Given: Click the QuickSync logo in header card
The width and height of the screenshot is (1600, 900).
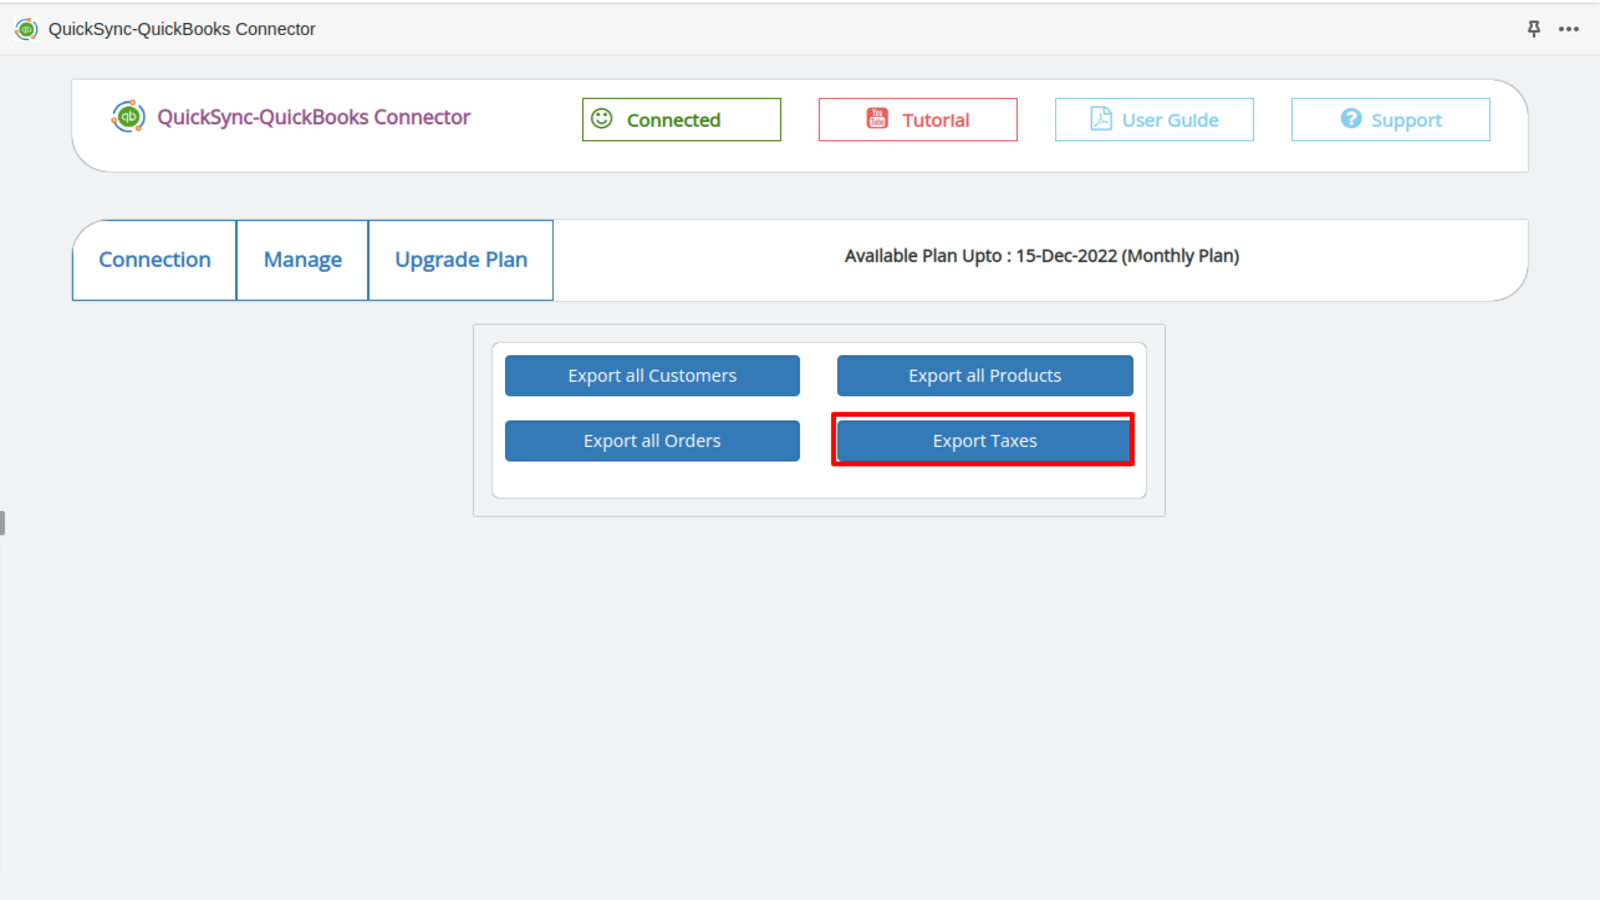Looking at the screenshot, I should (x=128, y=117).
